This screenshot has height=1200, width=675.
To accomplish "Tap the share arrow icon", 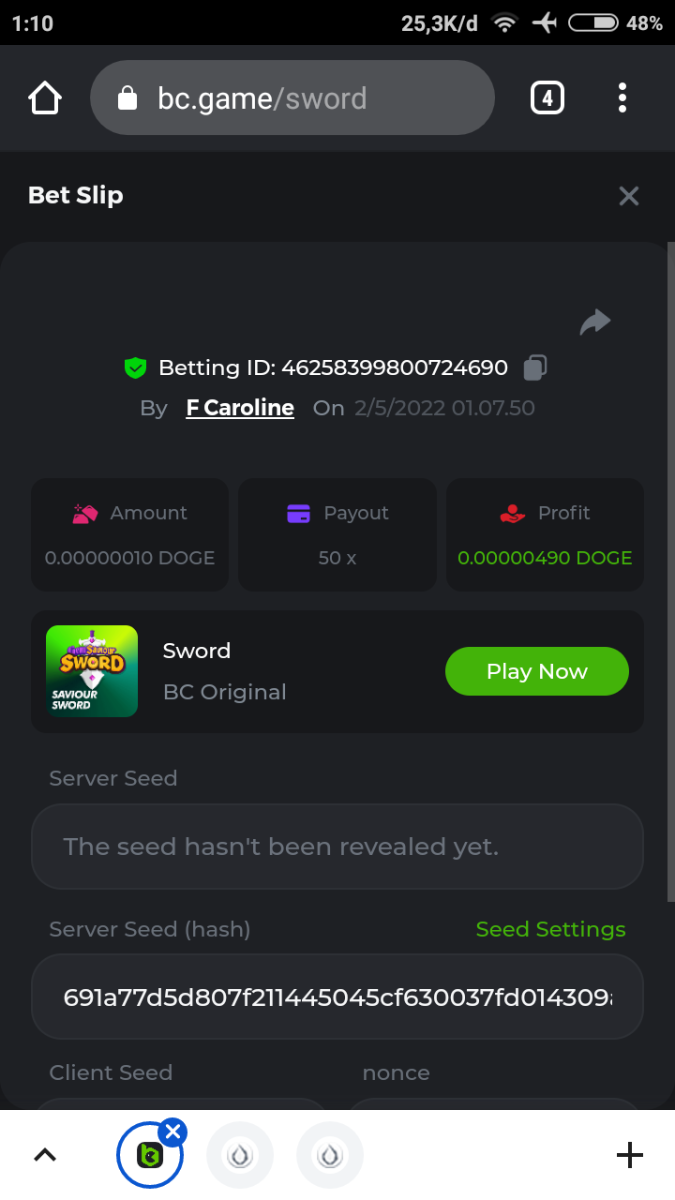I will (595, 322).
